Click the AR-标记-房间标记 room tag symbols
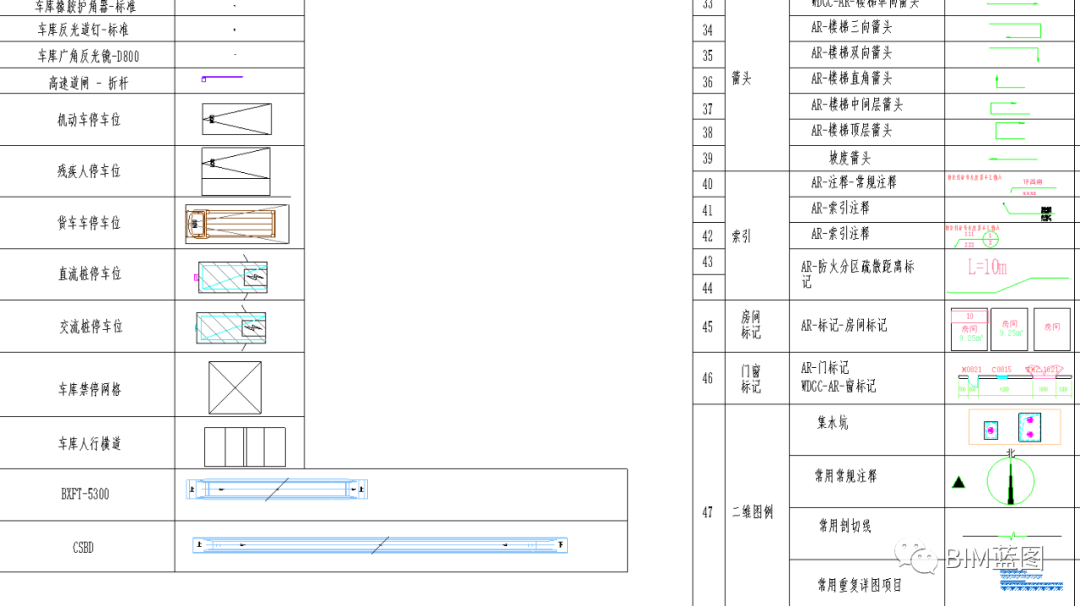This screenshot has height=606, width=1080. tap(1010, 328)
